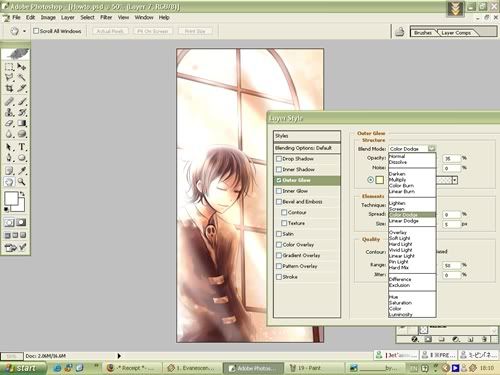The image size is (500, 375).
Task: Open the Blend Mode dropdown arrow
Action: [432, 148]
